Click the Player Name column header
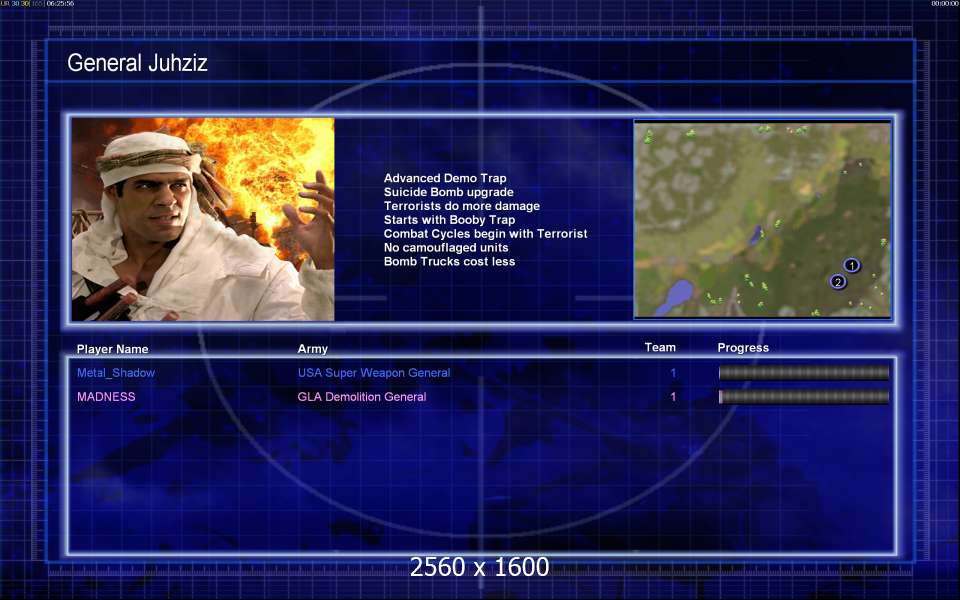 tap(112, 349)
